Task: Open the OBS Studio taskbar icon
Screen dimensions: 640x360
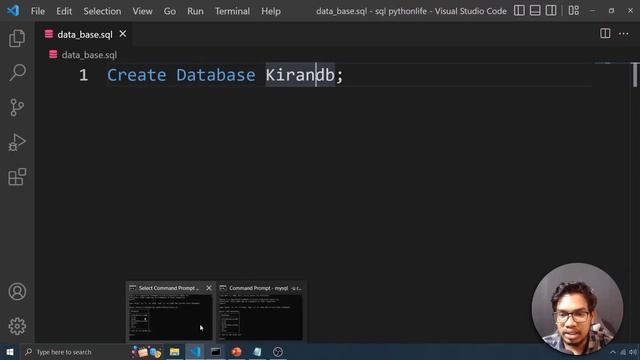Action: 278,352
